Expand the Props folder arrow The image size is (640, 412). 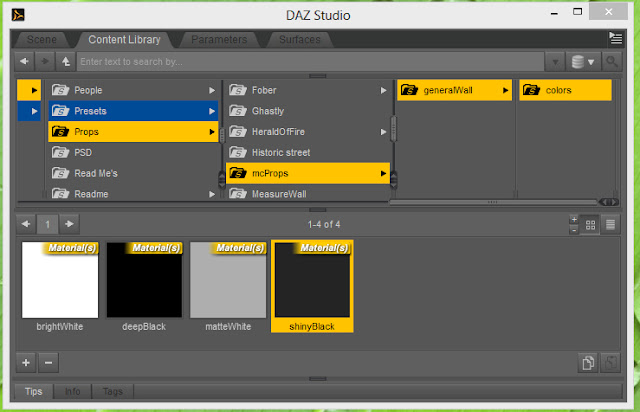pyautogui.click(x=212, y=132)
